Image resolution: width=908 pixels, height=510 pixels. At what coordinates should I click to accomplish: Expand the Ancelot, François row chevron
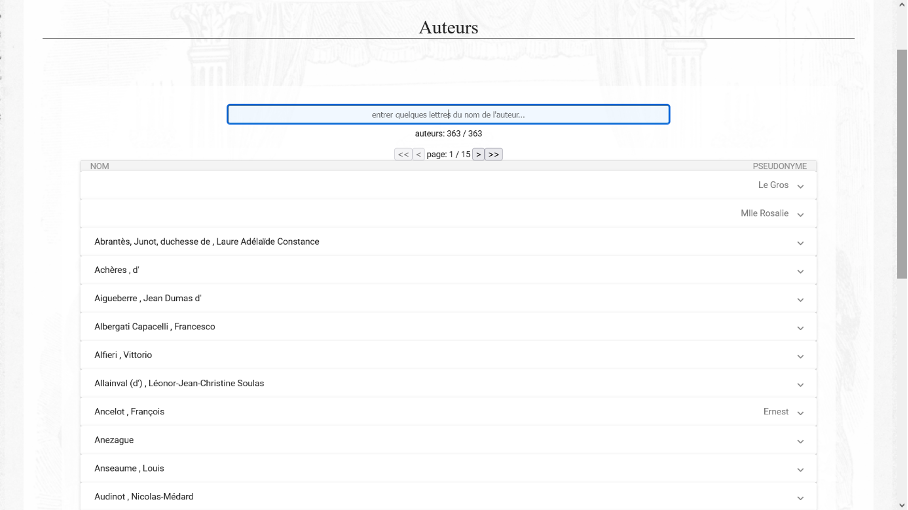(800, 413)
